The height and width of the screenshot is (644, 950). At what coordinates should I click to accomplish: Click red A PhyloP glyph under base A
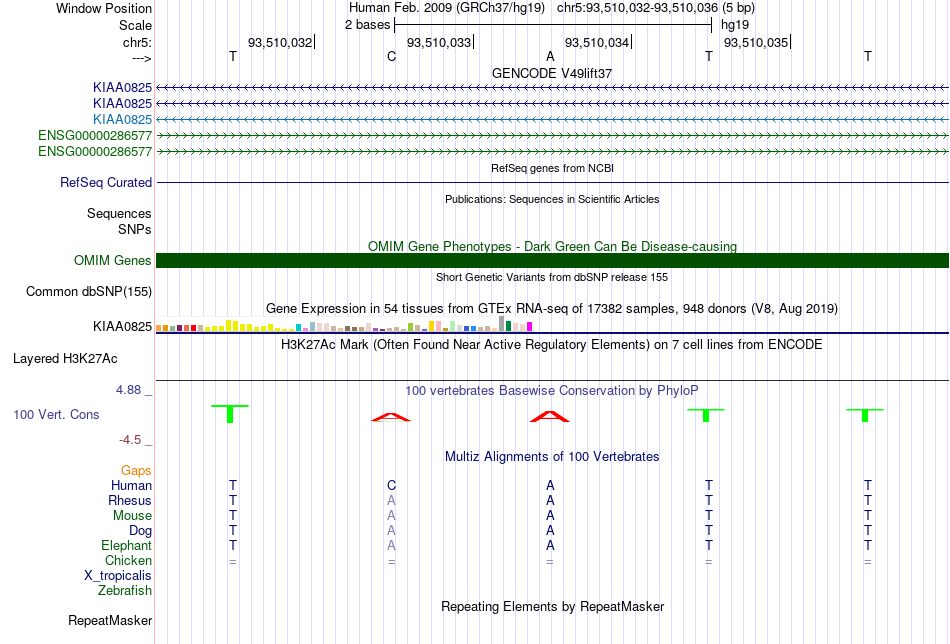point(550,417)
